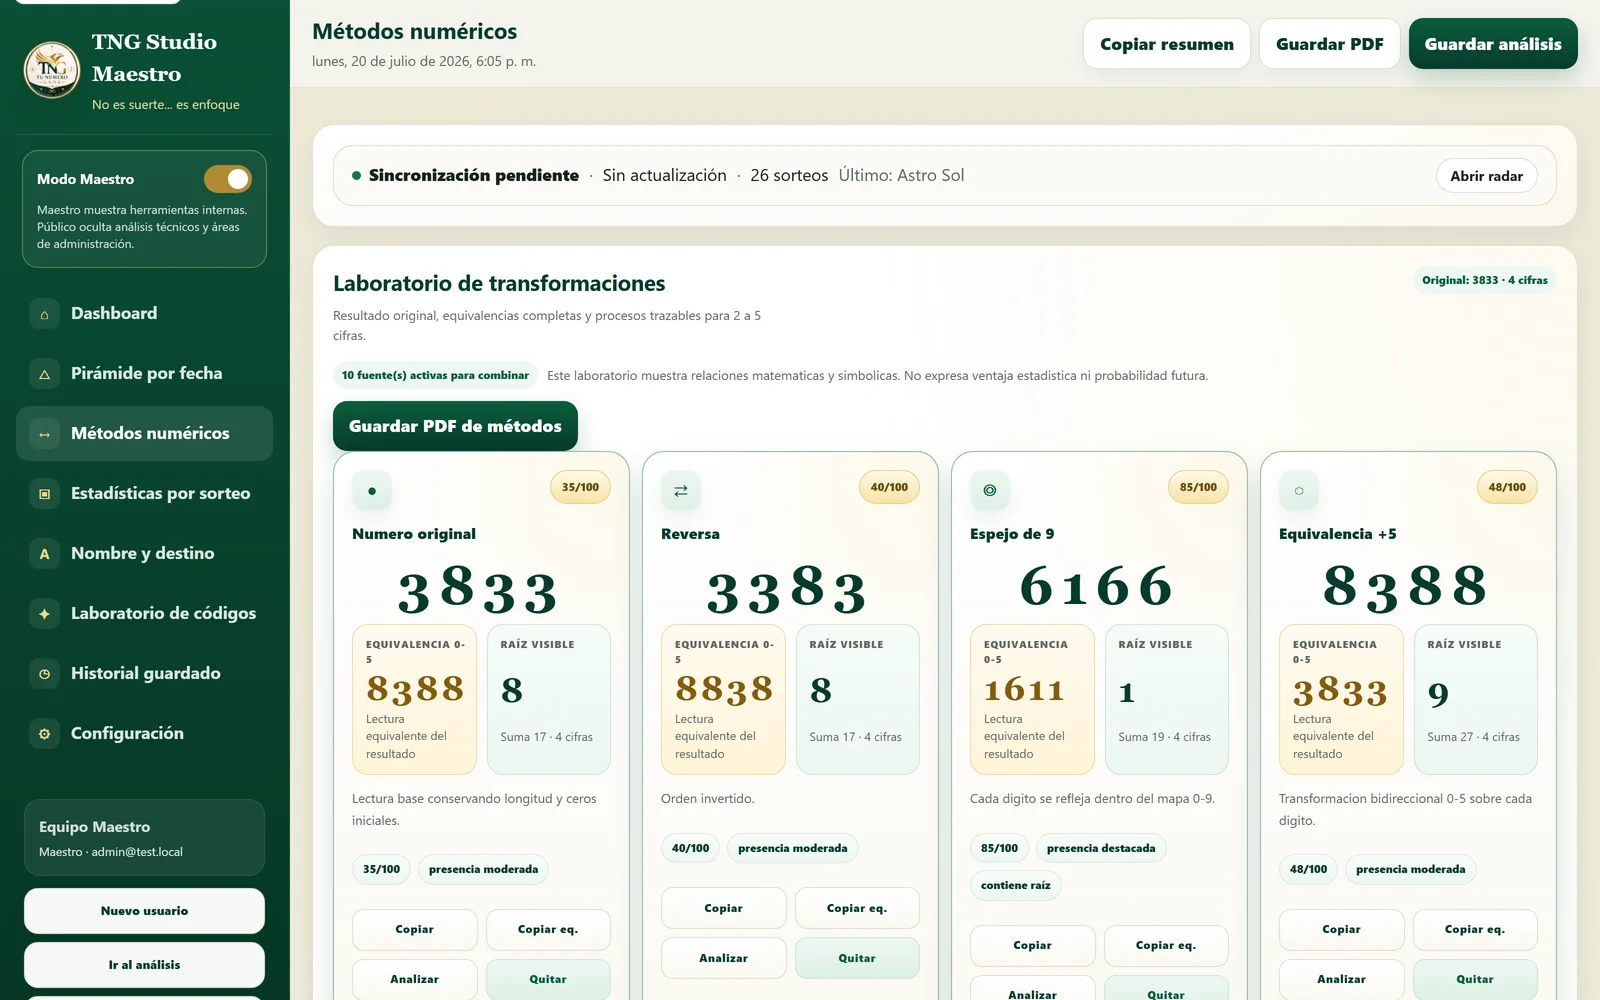
Task: Click the Estadísticas por sorteo icon
Action: (44, 494)
